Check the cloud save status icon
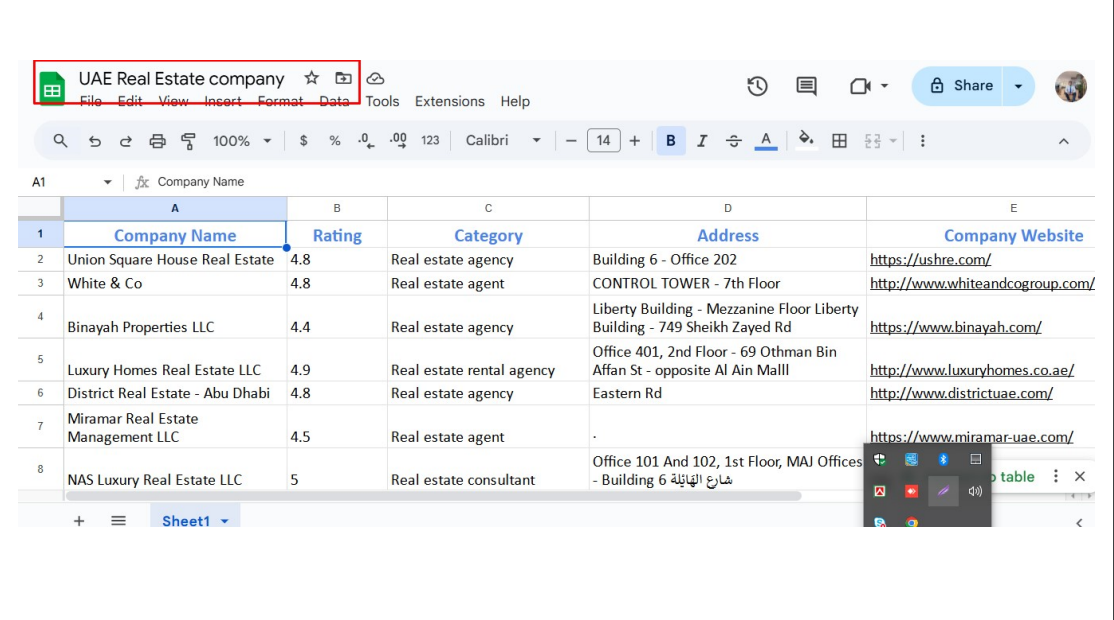 pyautogui.click(x=375, y=78)
